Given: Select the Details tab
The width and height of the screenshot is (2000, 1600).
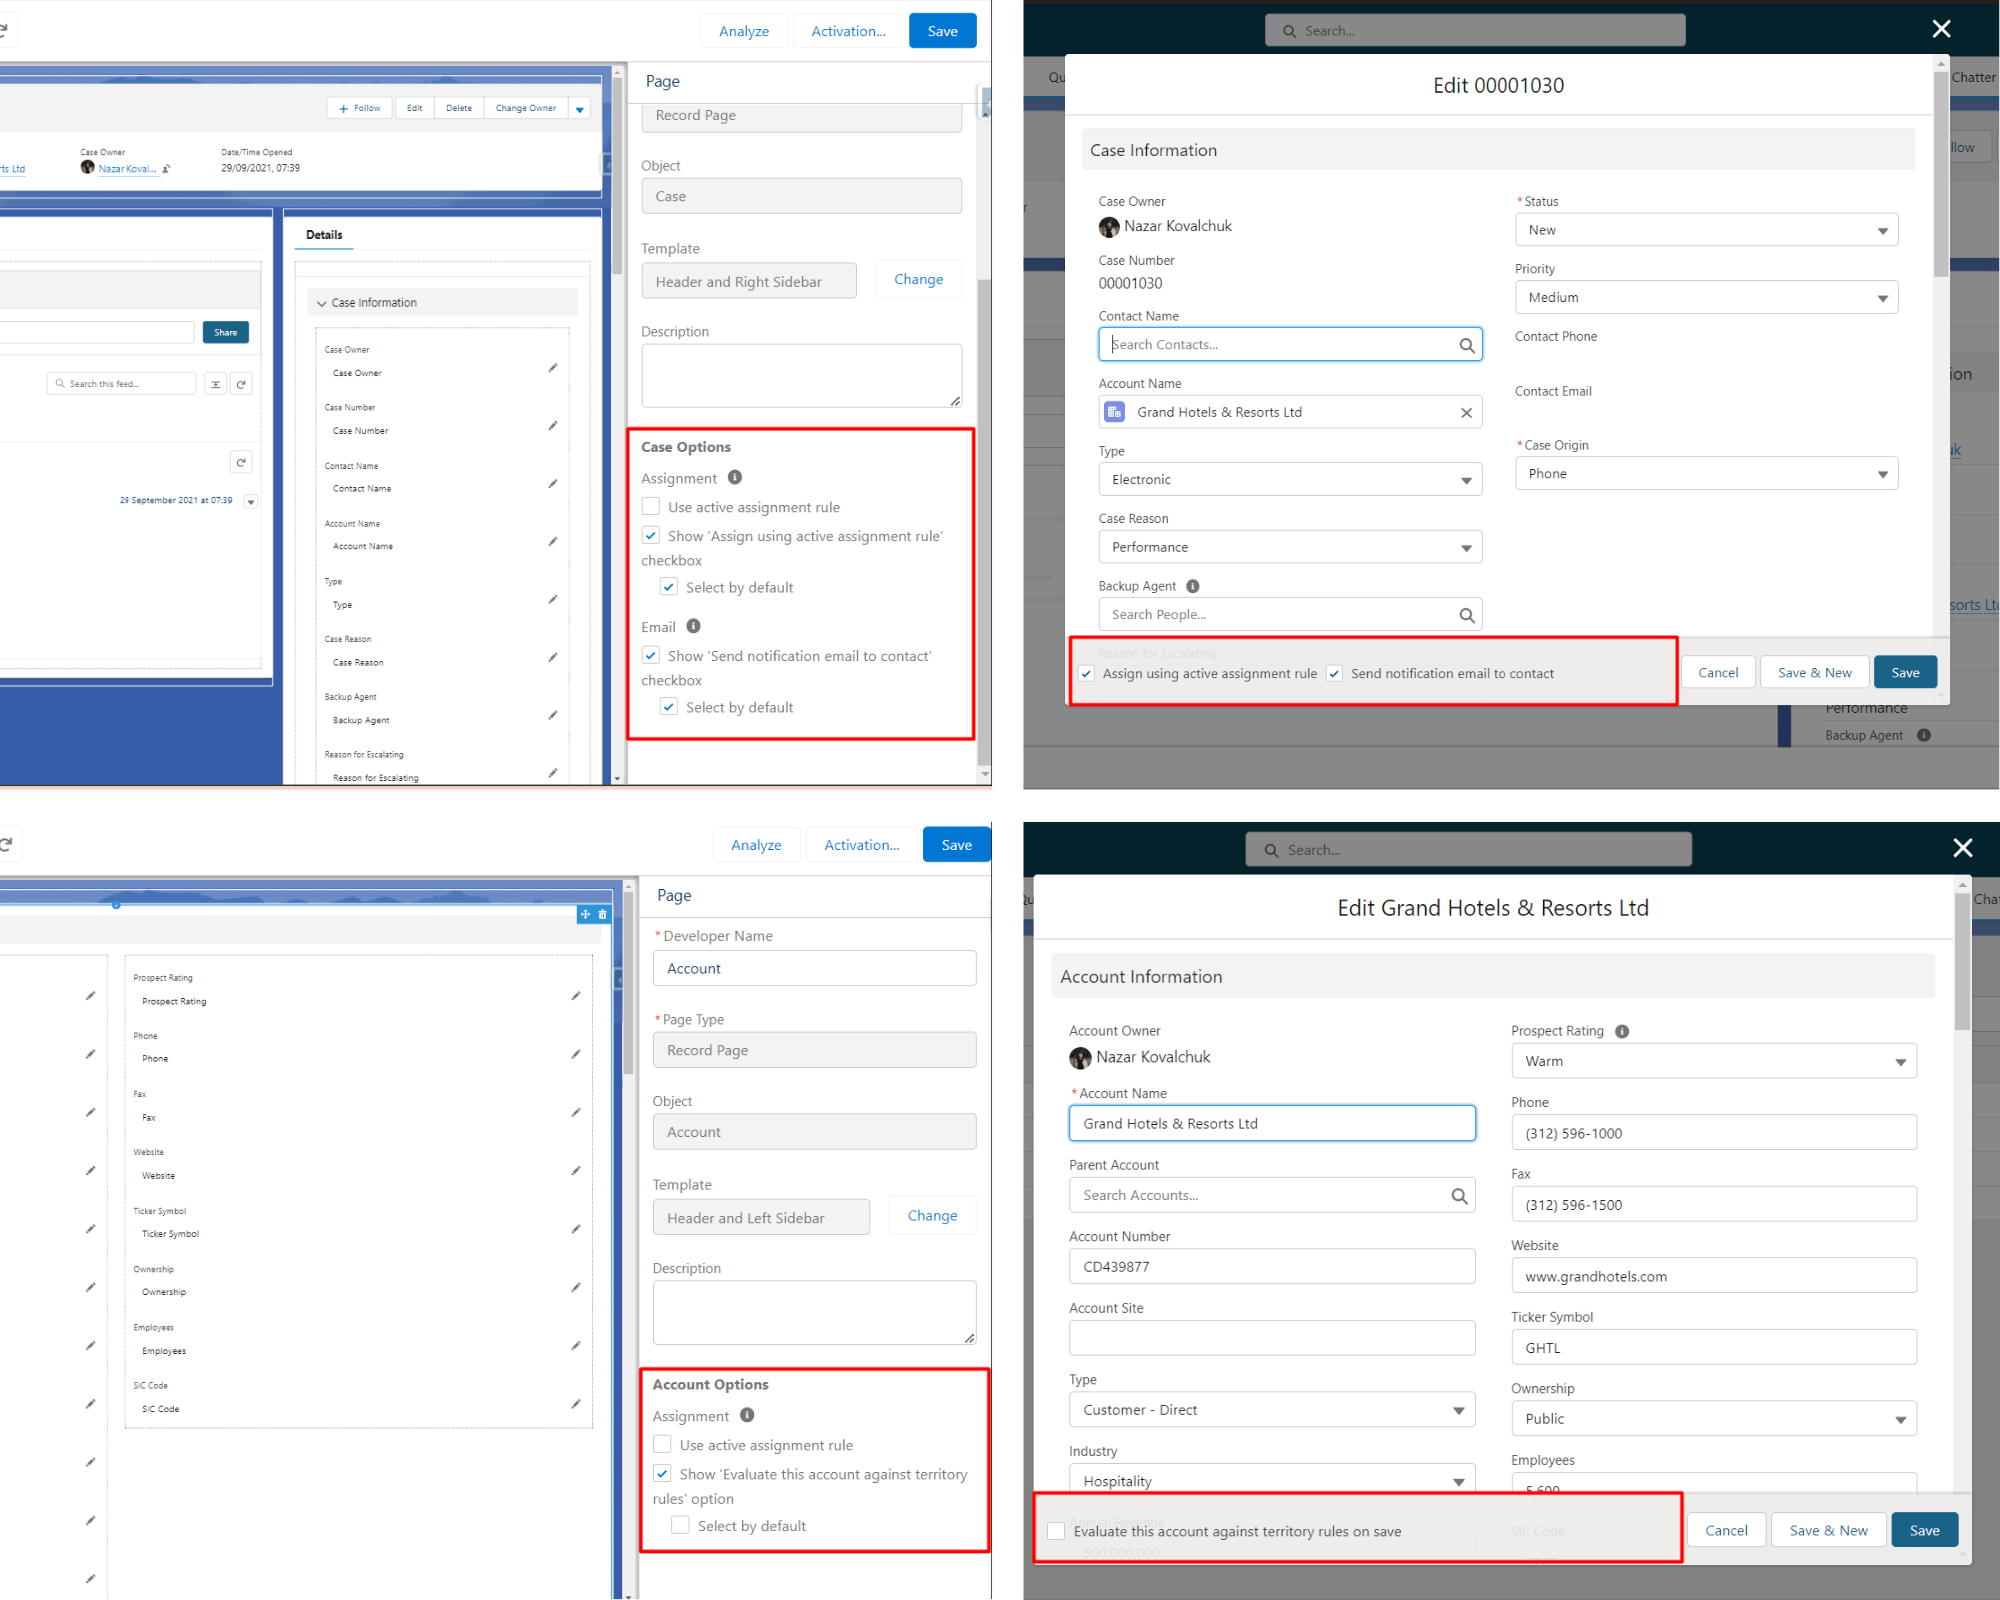Looking at the screenshot, I should coord(324,235).
